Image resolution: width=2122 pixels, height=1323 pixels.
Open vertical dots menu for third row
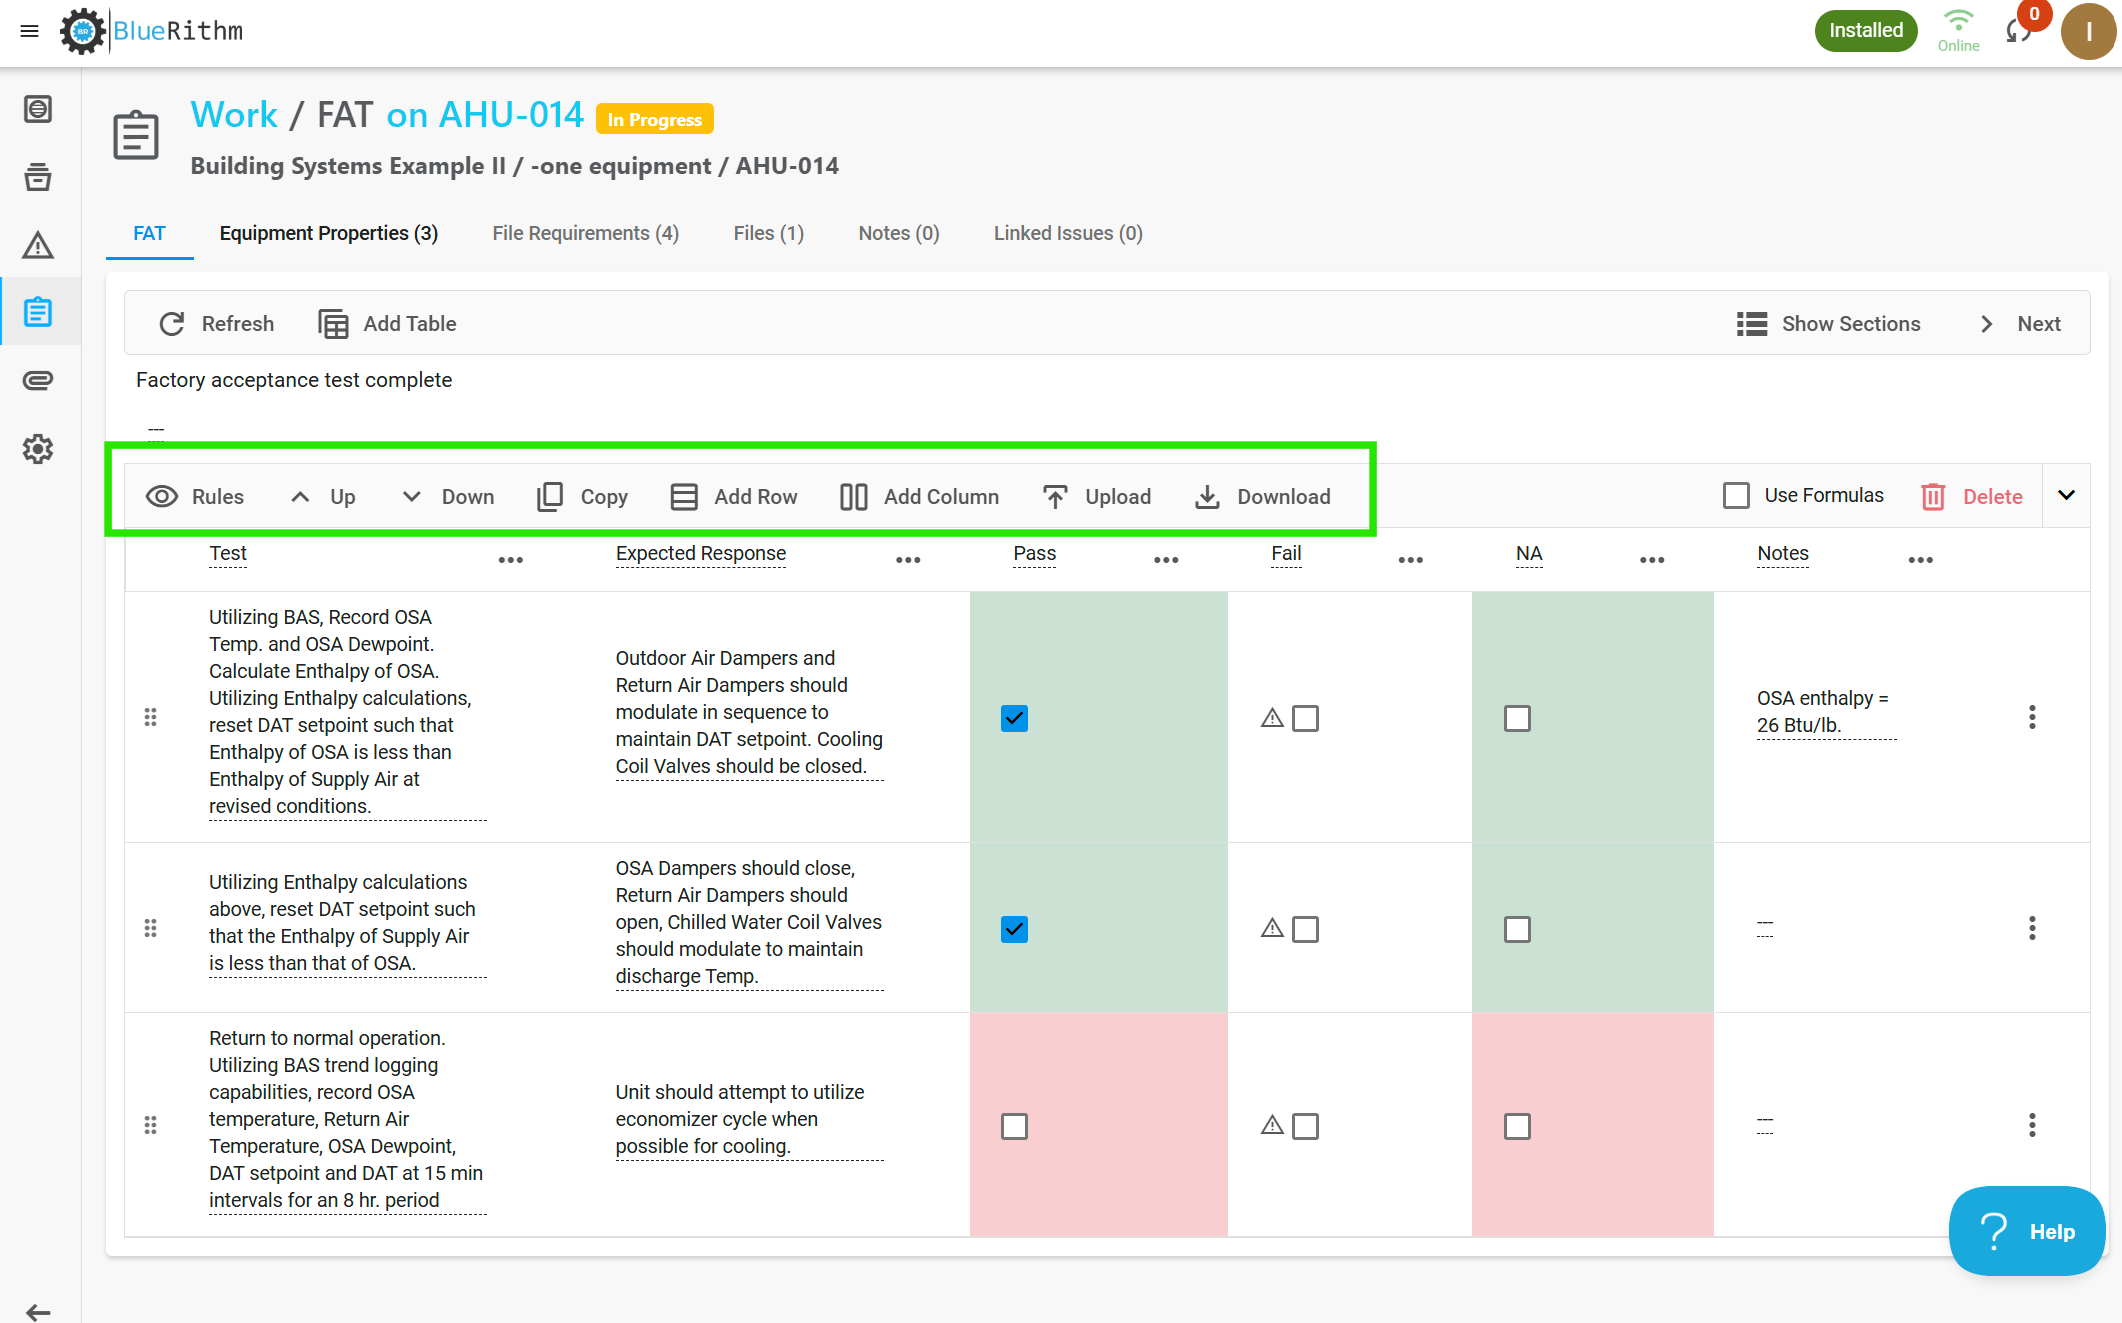(x=2032, y=1126)
